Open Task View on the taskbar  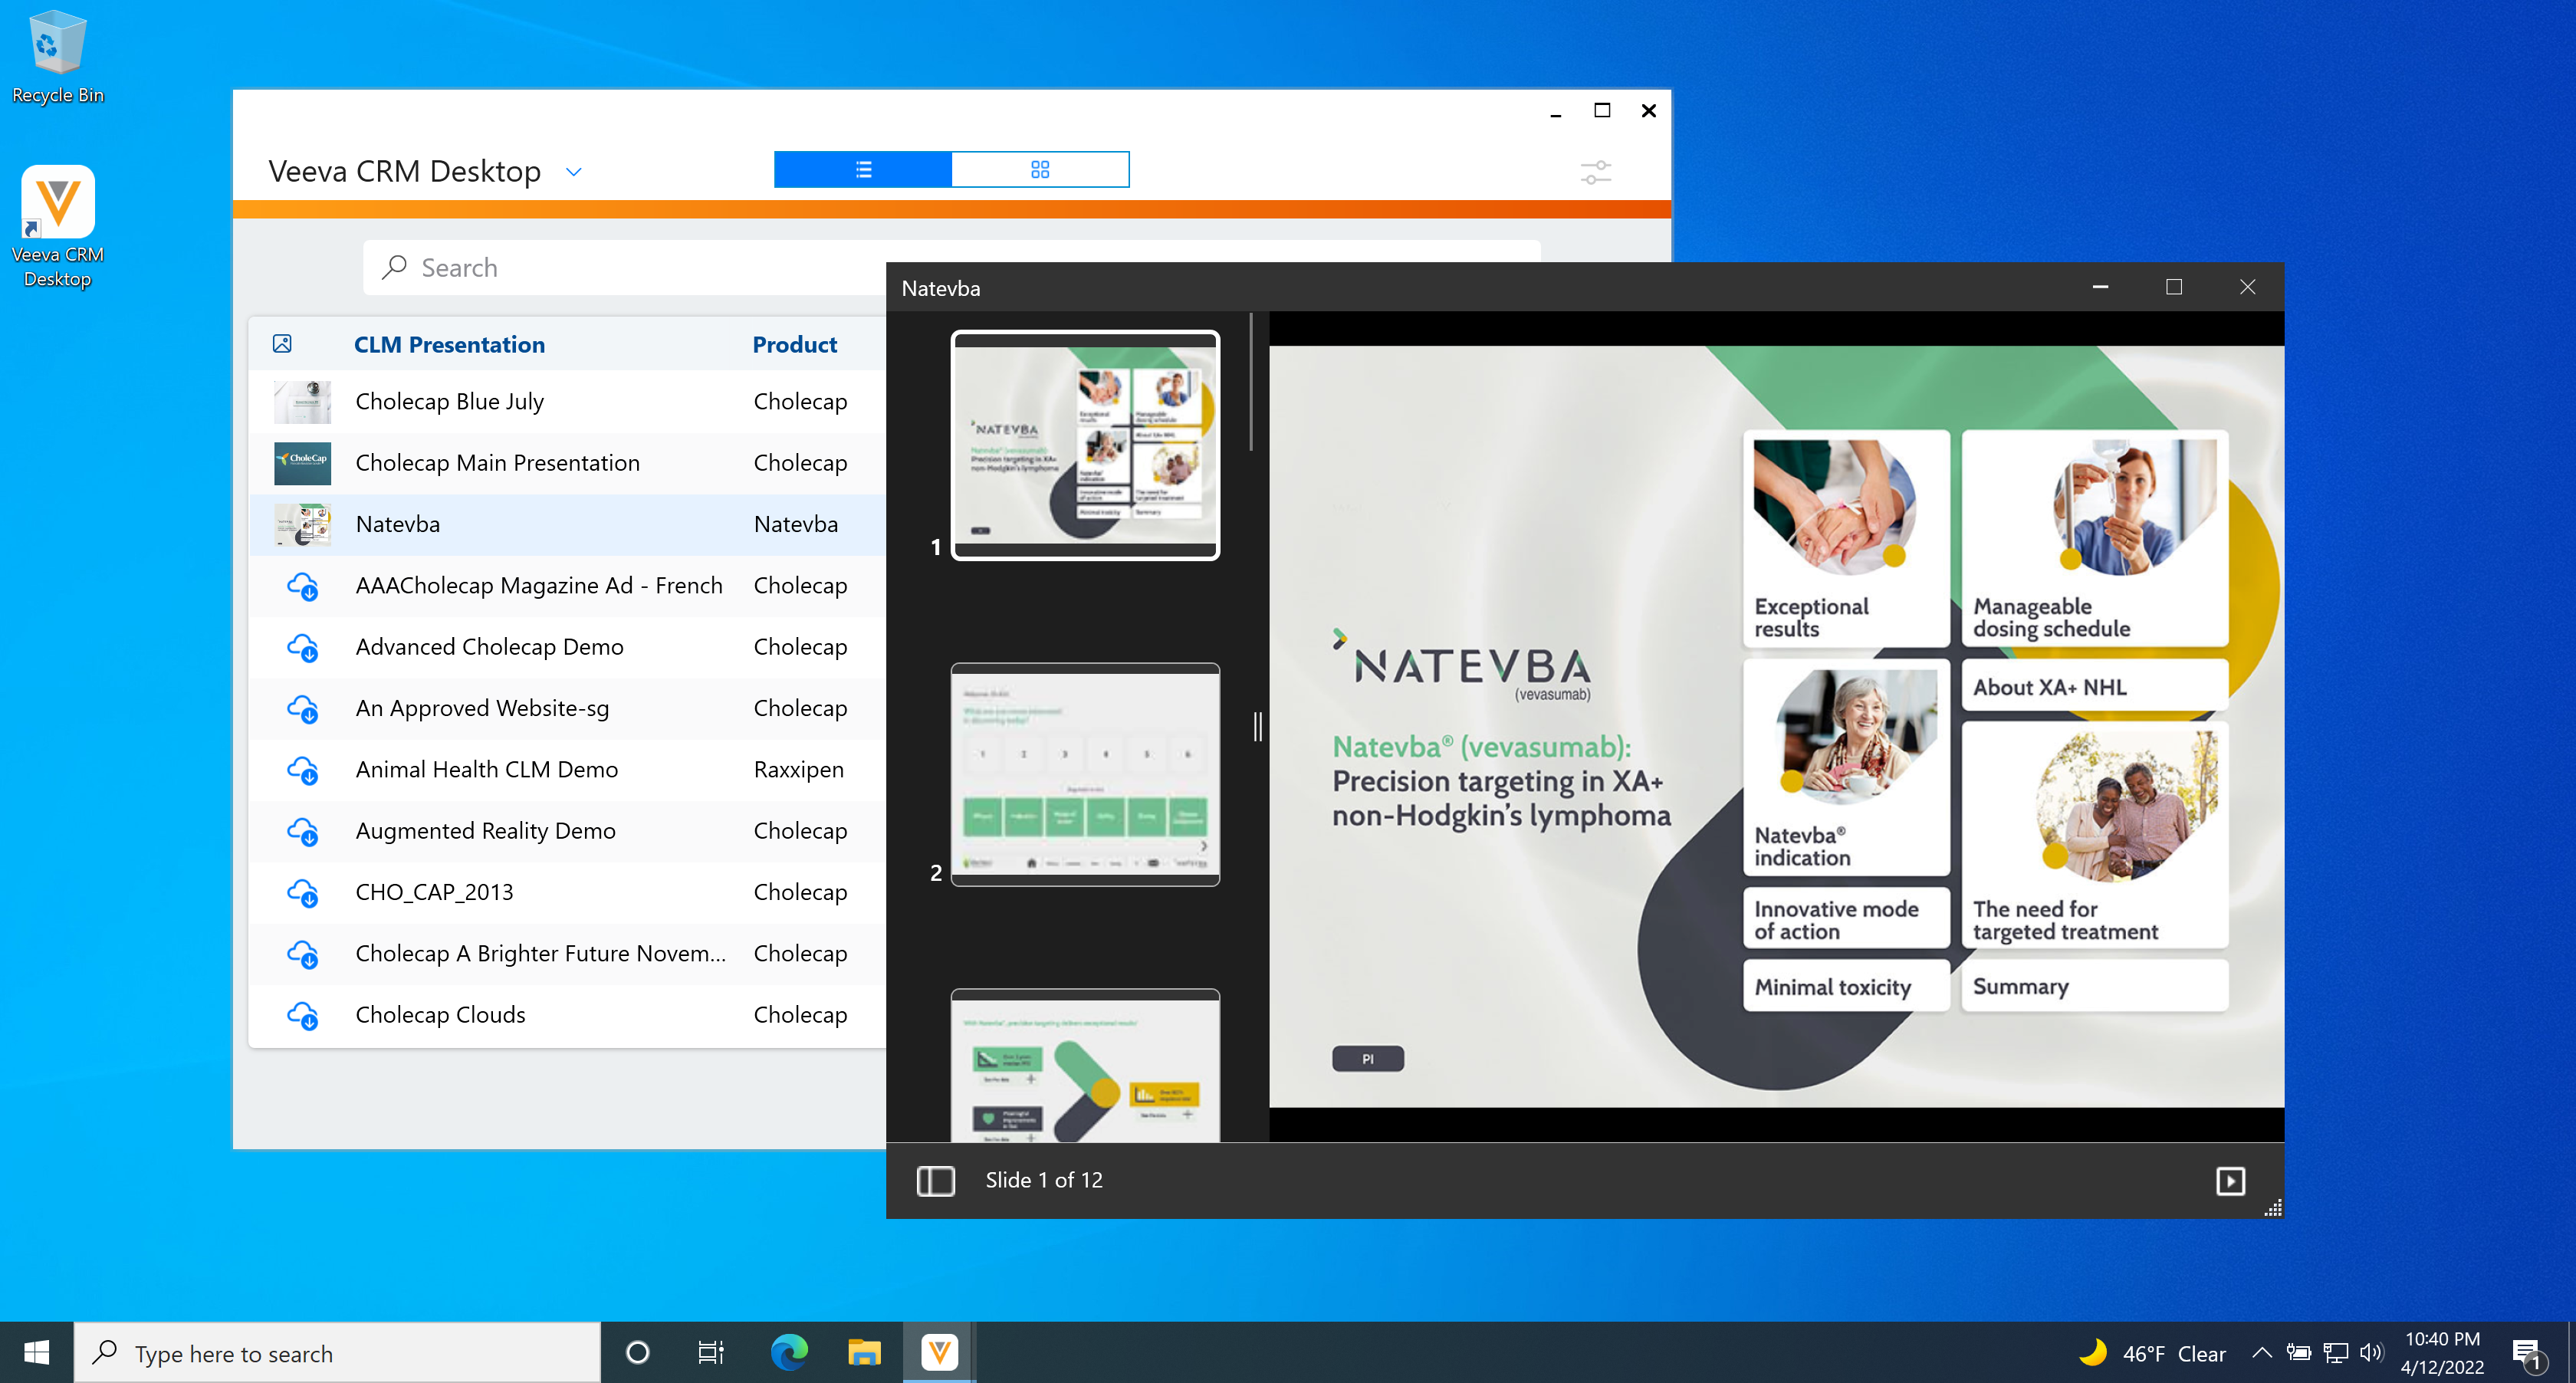[710, 1353]
